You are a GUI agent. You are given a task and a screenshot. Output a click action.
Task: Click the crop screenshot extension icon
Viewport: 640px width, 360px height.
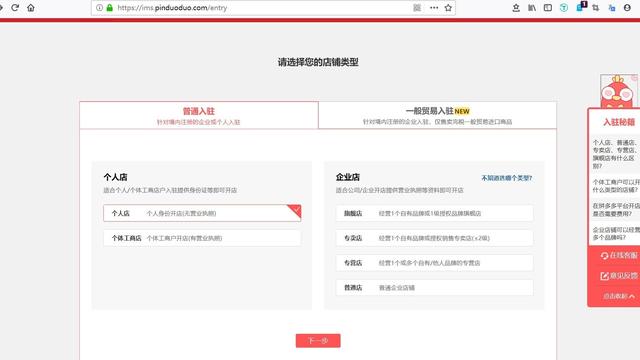tap(596, 7)
